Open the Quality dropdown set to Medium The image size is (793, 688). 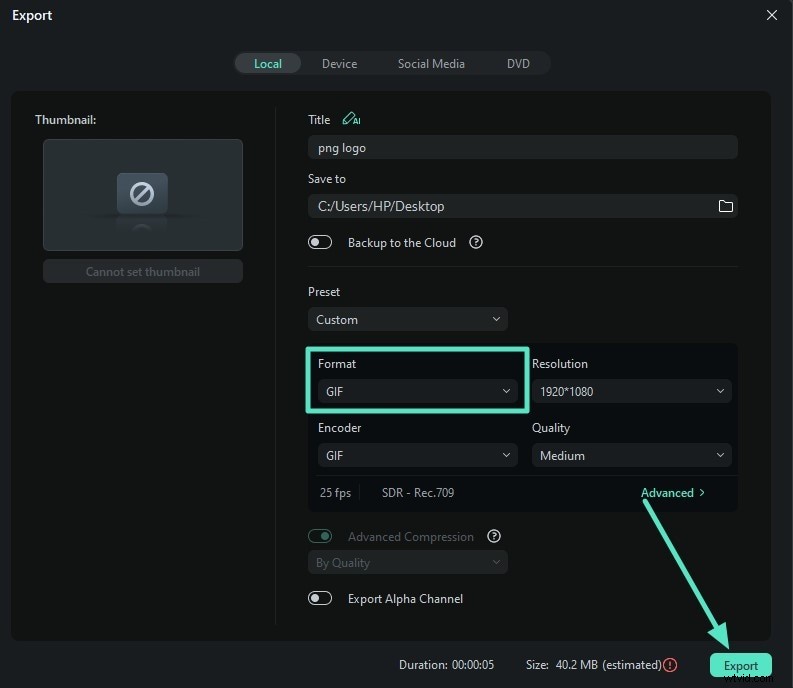click(631, 456)
